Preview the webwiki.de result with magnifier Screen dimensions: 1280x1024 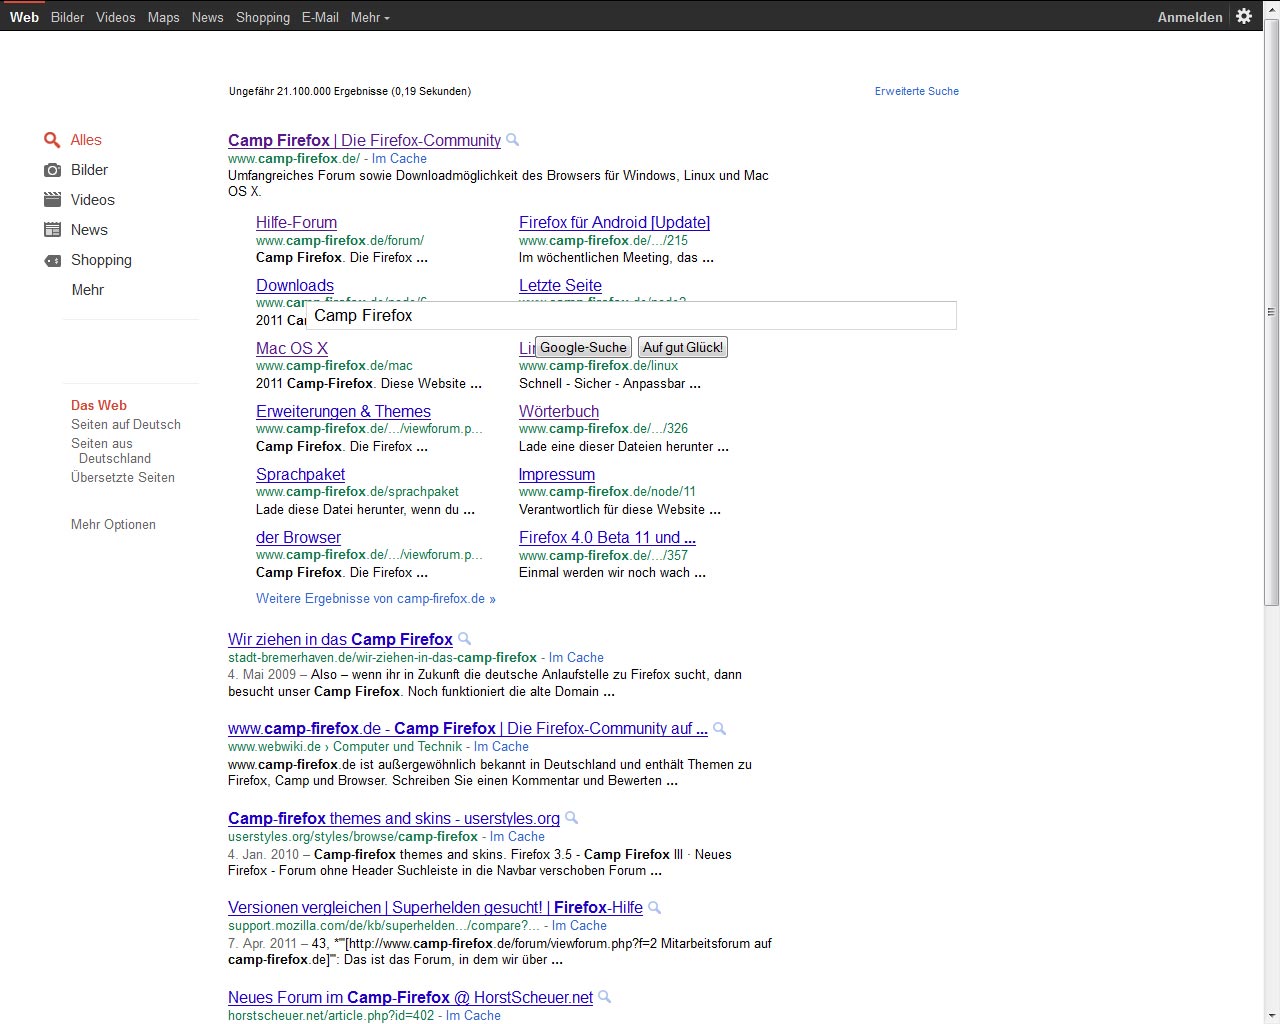720,728
